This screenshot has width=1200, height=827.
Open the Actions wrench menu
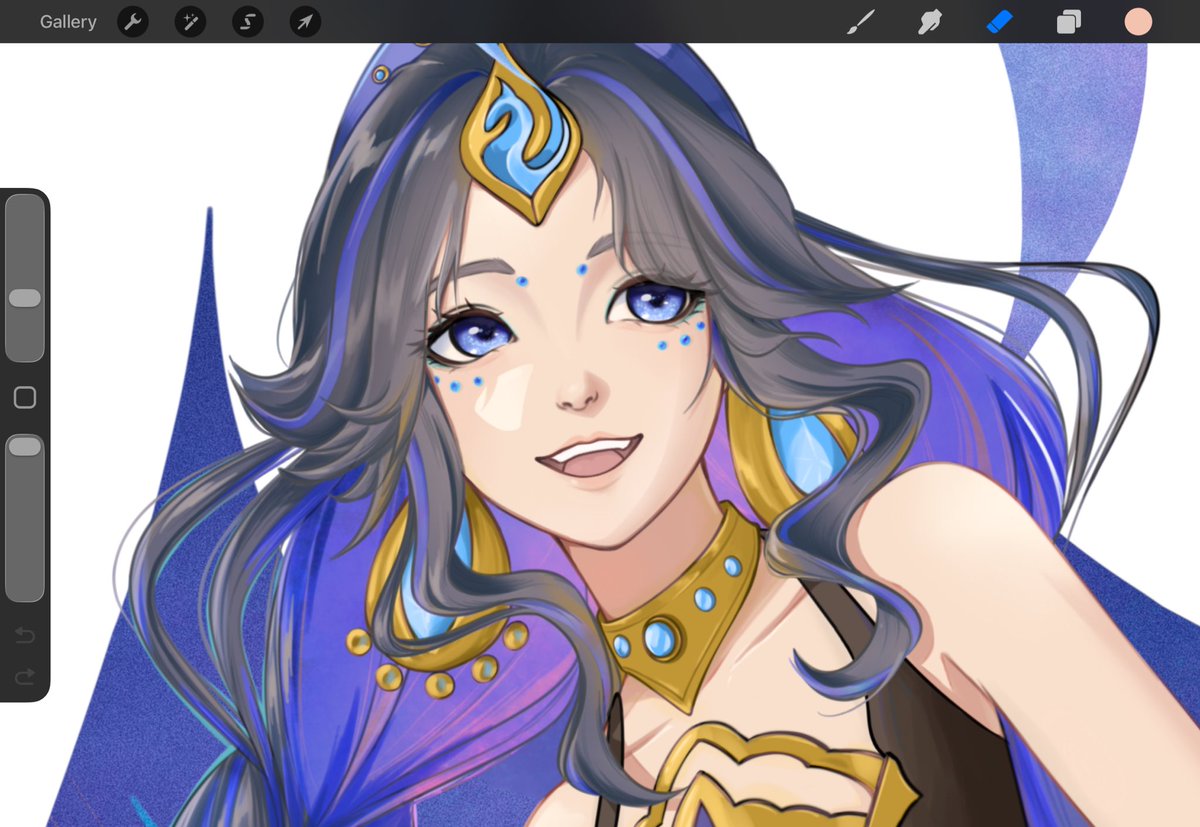[x=133, y=21]
